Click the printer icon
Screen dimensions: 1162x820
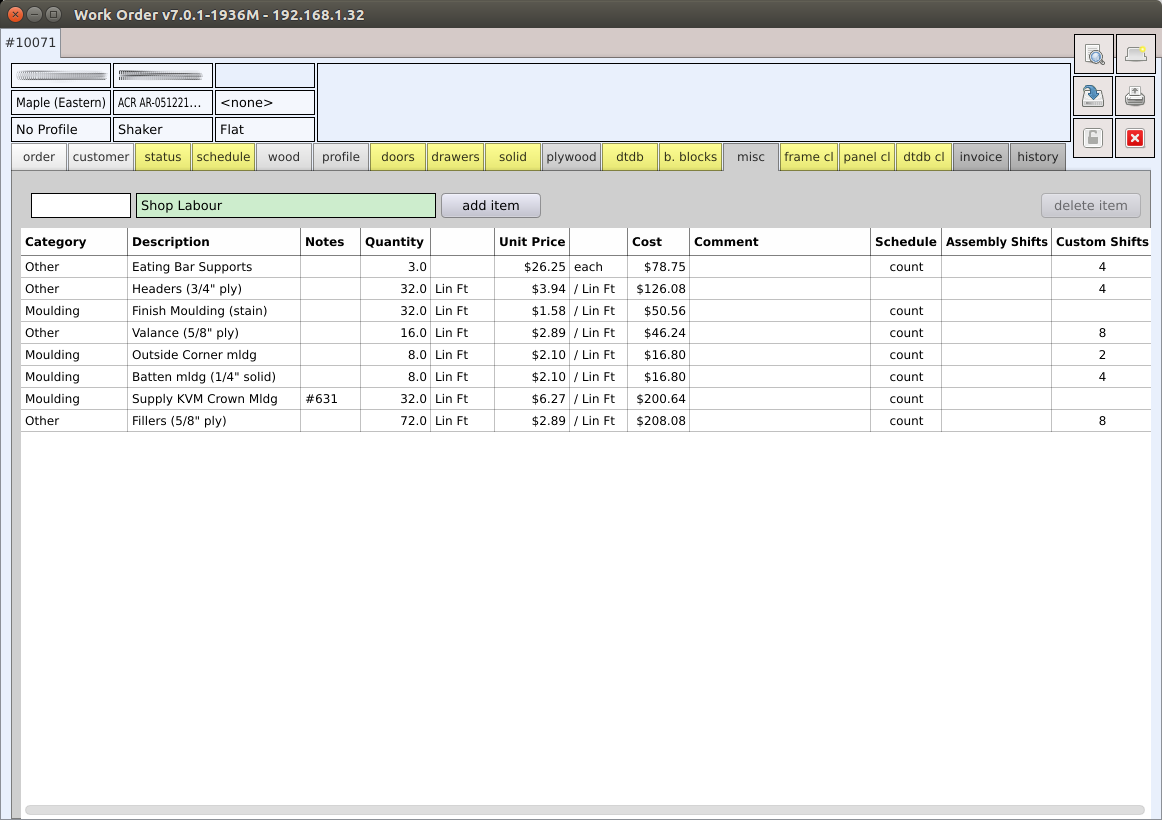tap(1135, 96)
